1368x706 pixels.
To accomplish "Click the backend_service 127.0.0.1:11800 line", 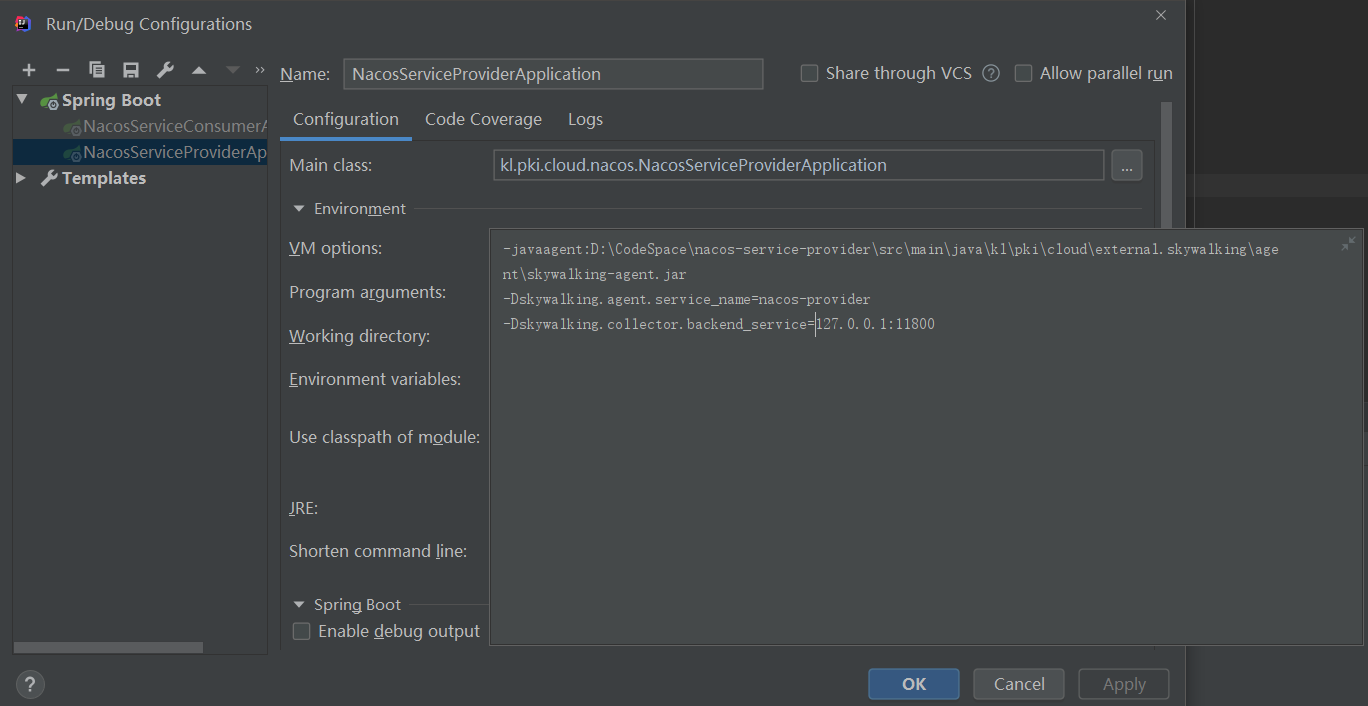I will coord(718,324).
